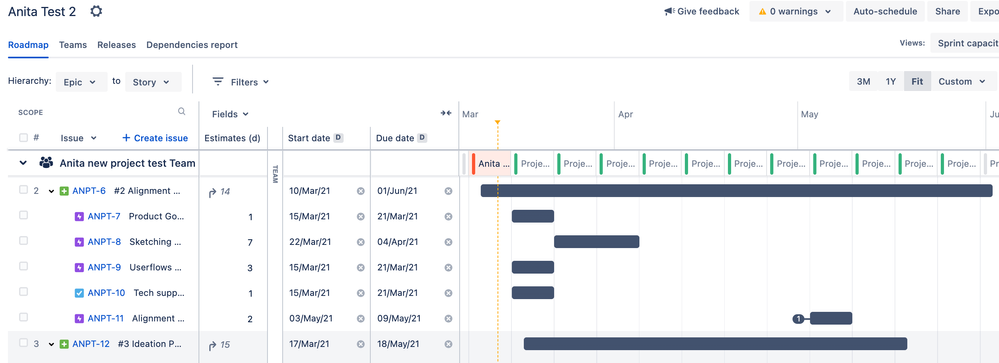The image size is (999, 363).
Task: Click the Share button
Action: pyautogui.click(x=947, y=11)
